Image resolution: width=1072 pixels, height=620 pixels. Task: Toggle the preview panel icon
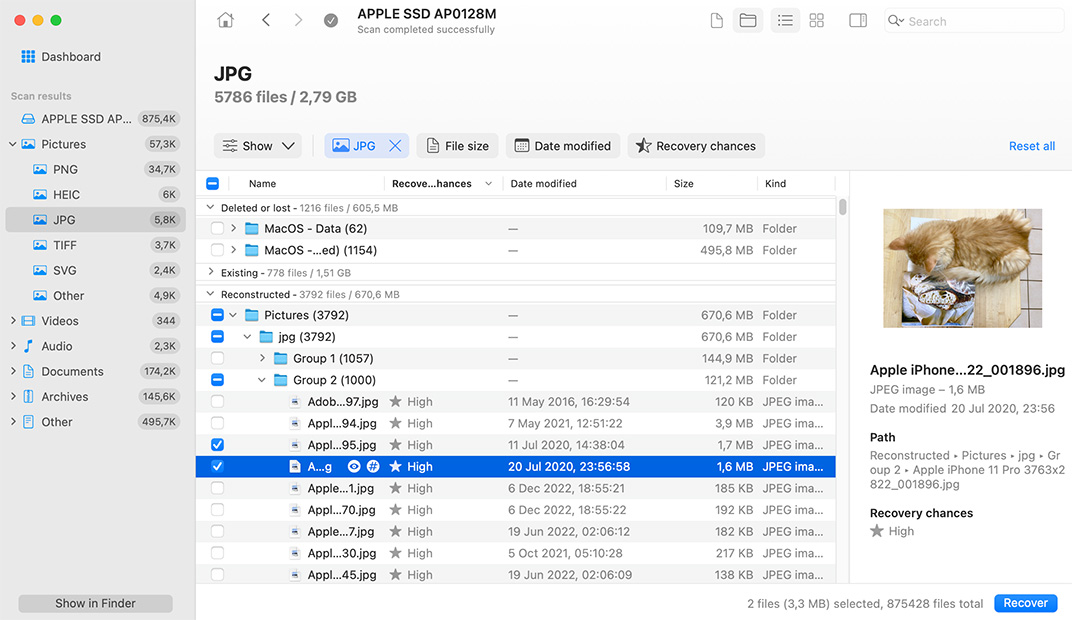tap(857, 20)
